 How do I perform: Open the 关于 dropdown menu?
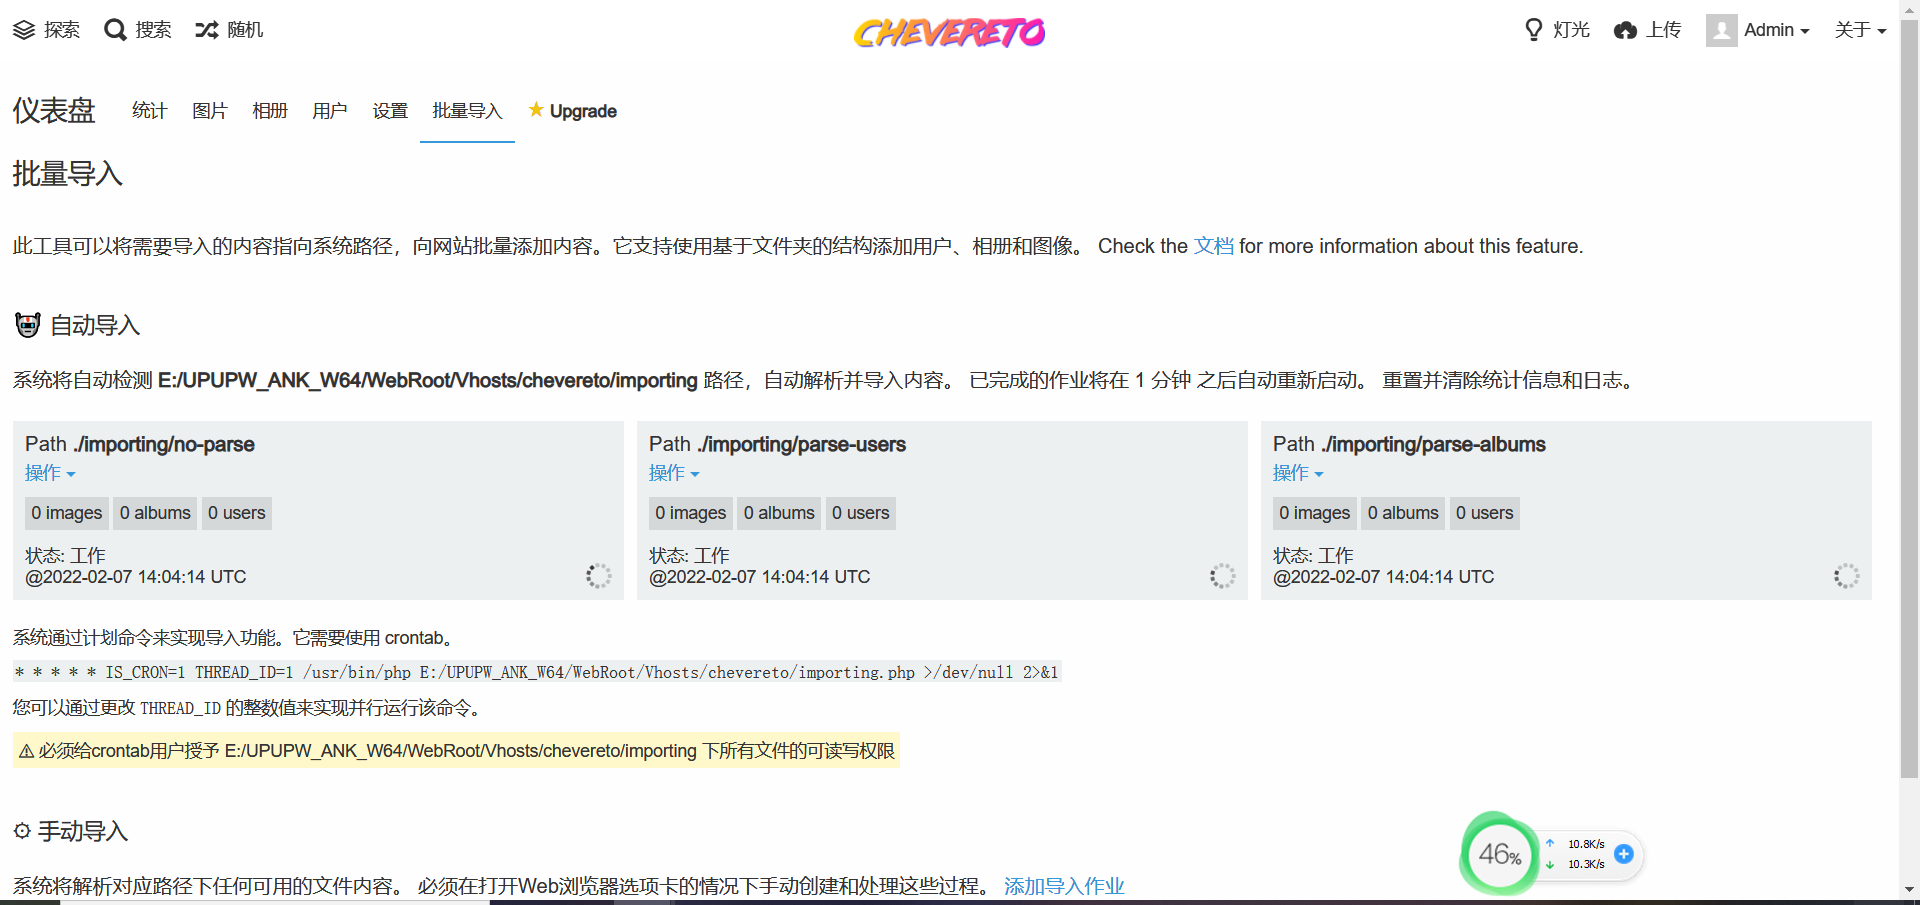click(x=1860, y=30)
